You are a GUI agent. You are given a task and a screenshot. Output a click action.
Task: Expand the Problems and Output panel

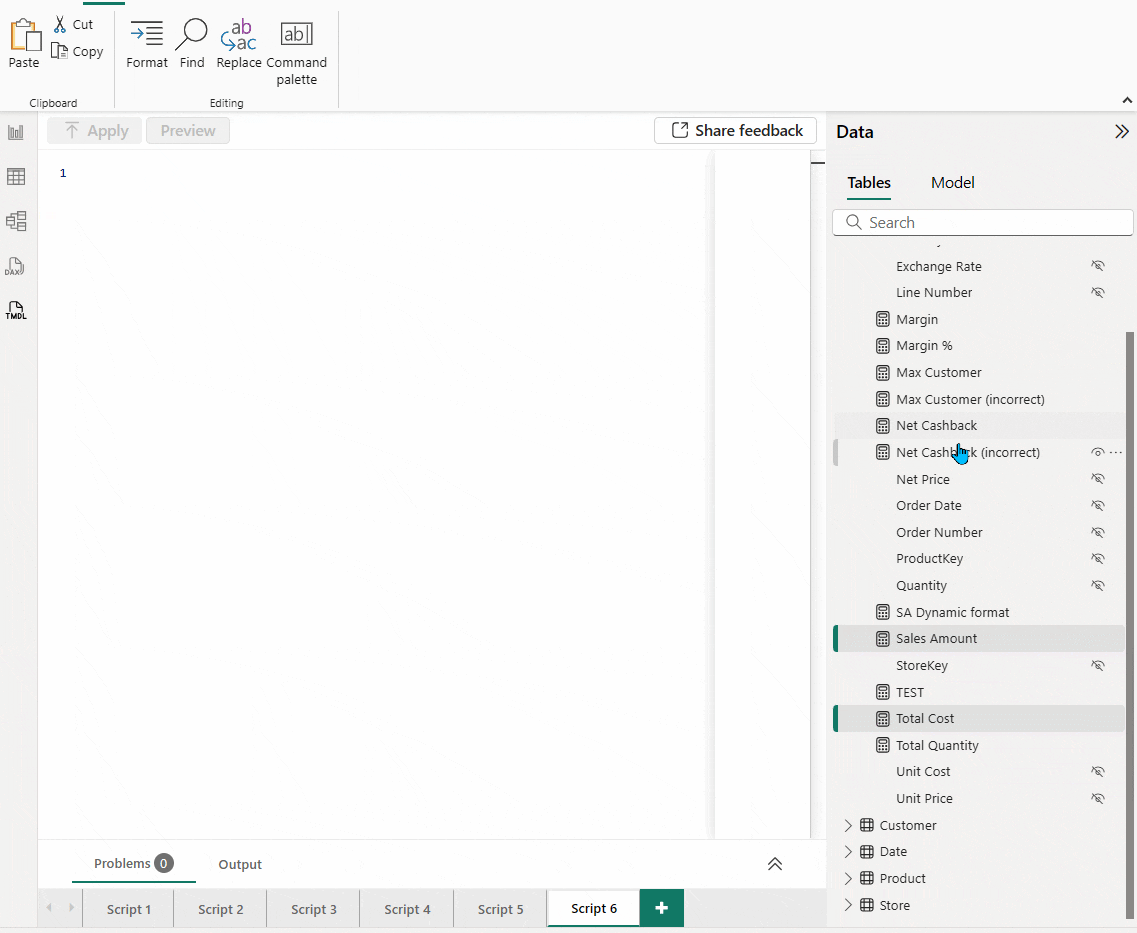tap(775, 863)
